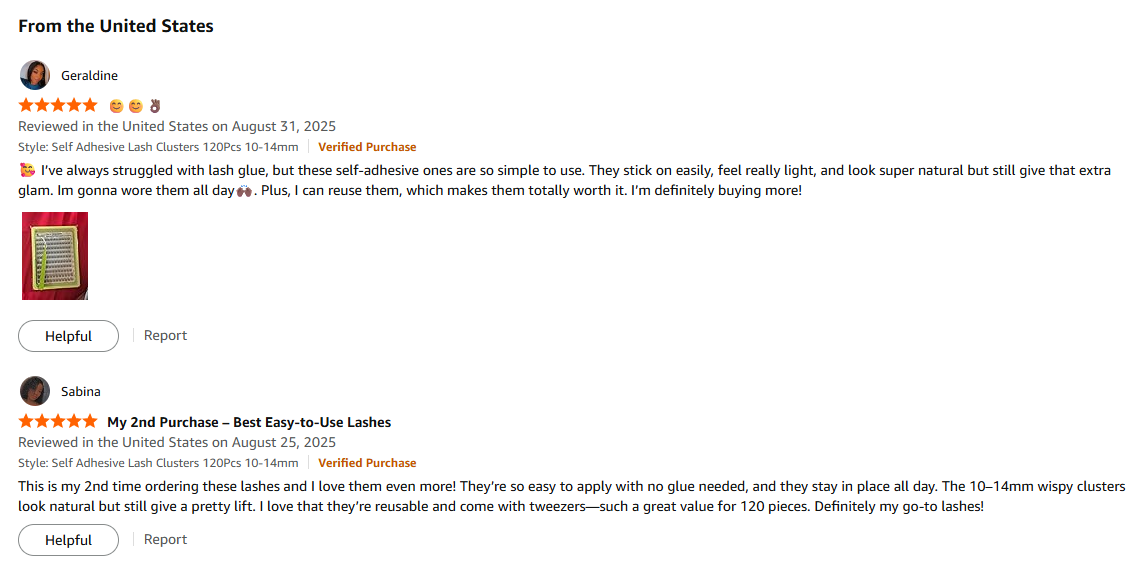Click Geraldine's profile avatar
The width and height of the screenshot is (1136, 577).
tap(34, 75)
